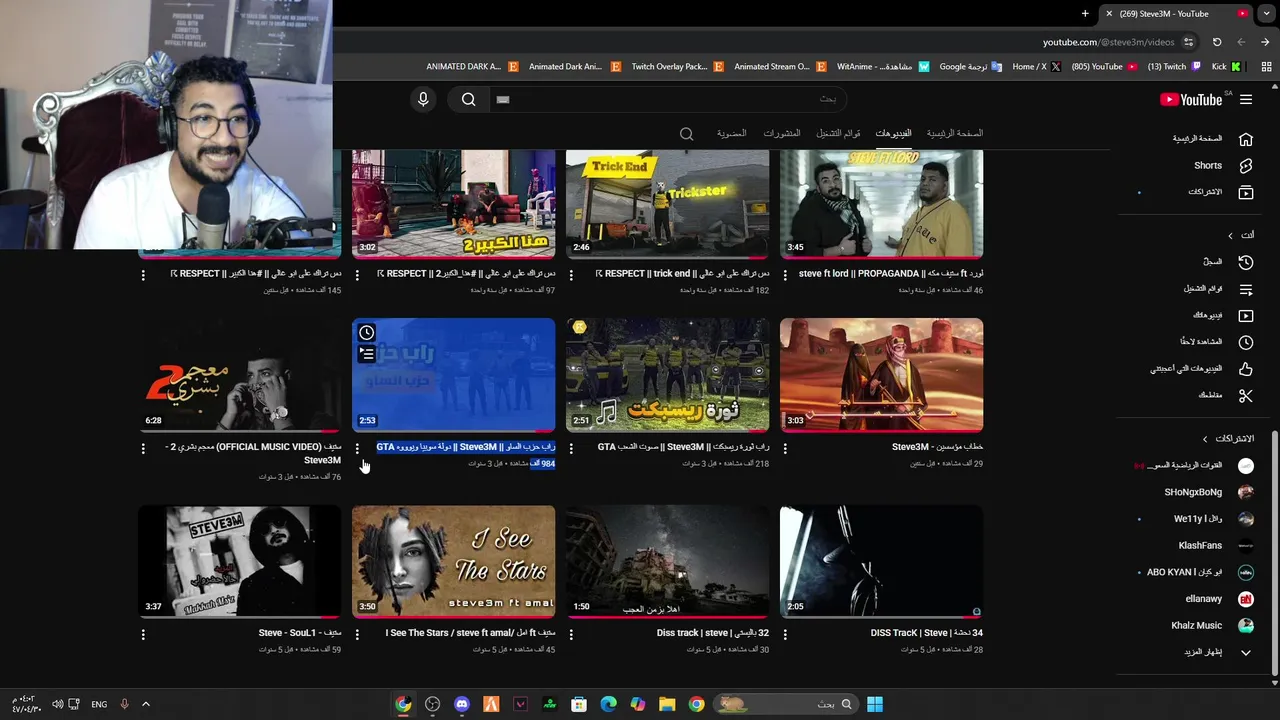1280x720 pixels.
Task: Open the home icon in the sidebar
Action: coord(1245,139)
